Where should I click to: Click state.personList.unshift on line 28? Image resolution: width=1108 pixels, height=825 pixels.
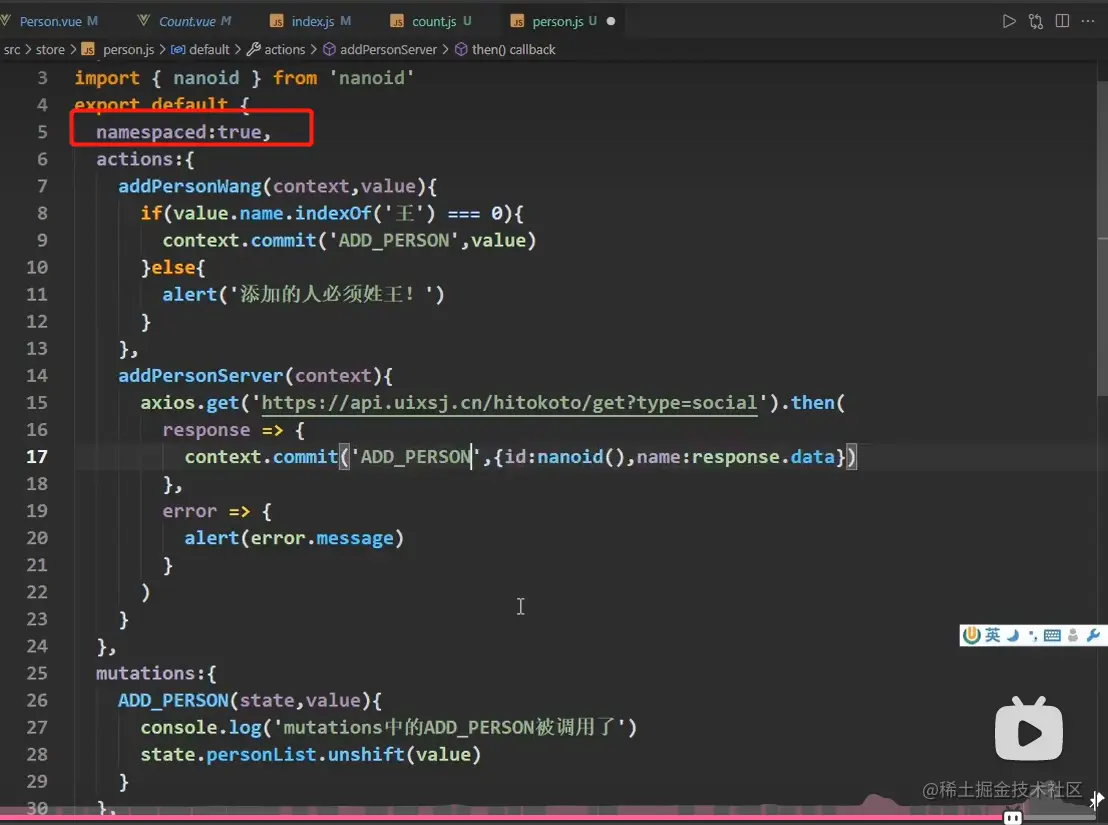(272, 754)
